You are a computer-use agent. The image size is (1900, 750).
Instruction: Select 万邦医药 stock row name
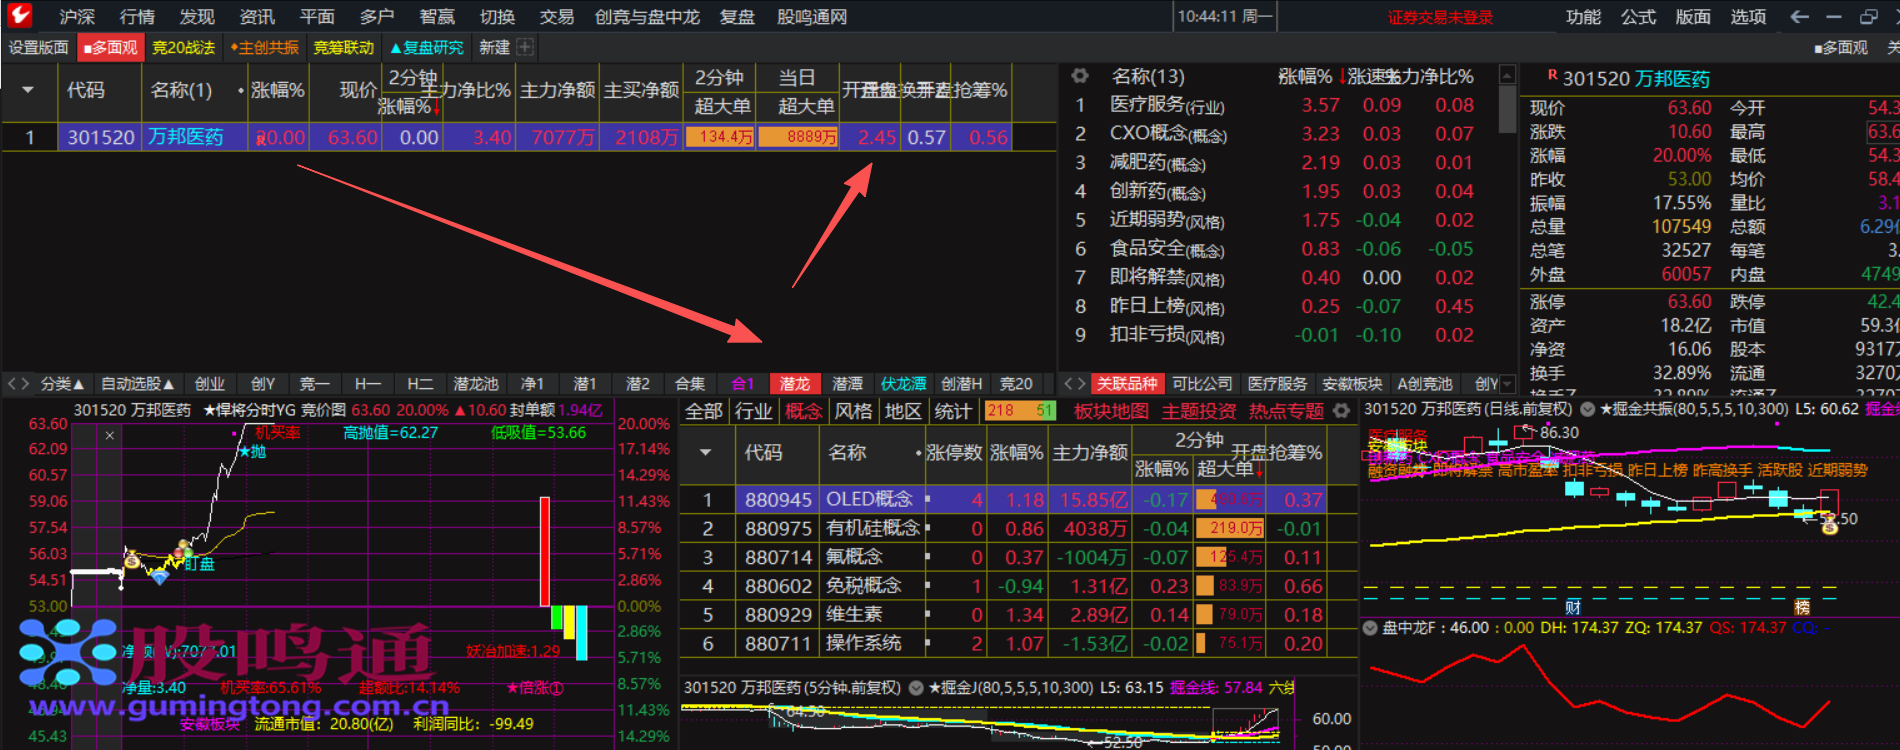point(186,137)
